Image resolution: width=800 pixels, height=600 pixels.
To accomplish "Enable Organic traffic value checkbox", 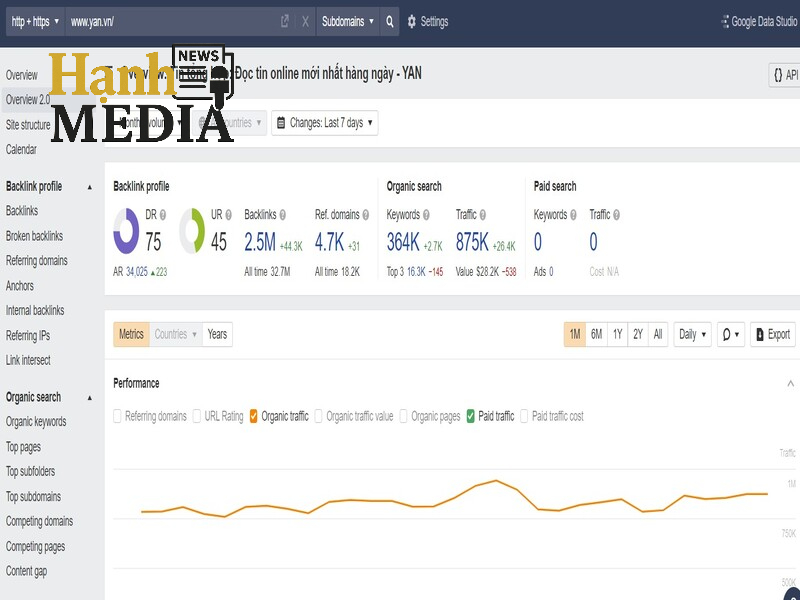I will click(x=318, y=416).
